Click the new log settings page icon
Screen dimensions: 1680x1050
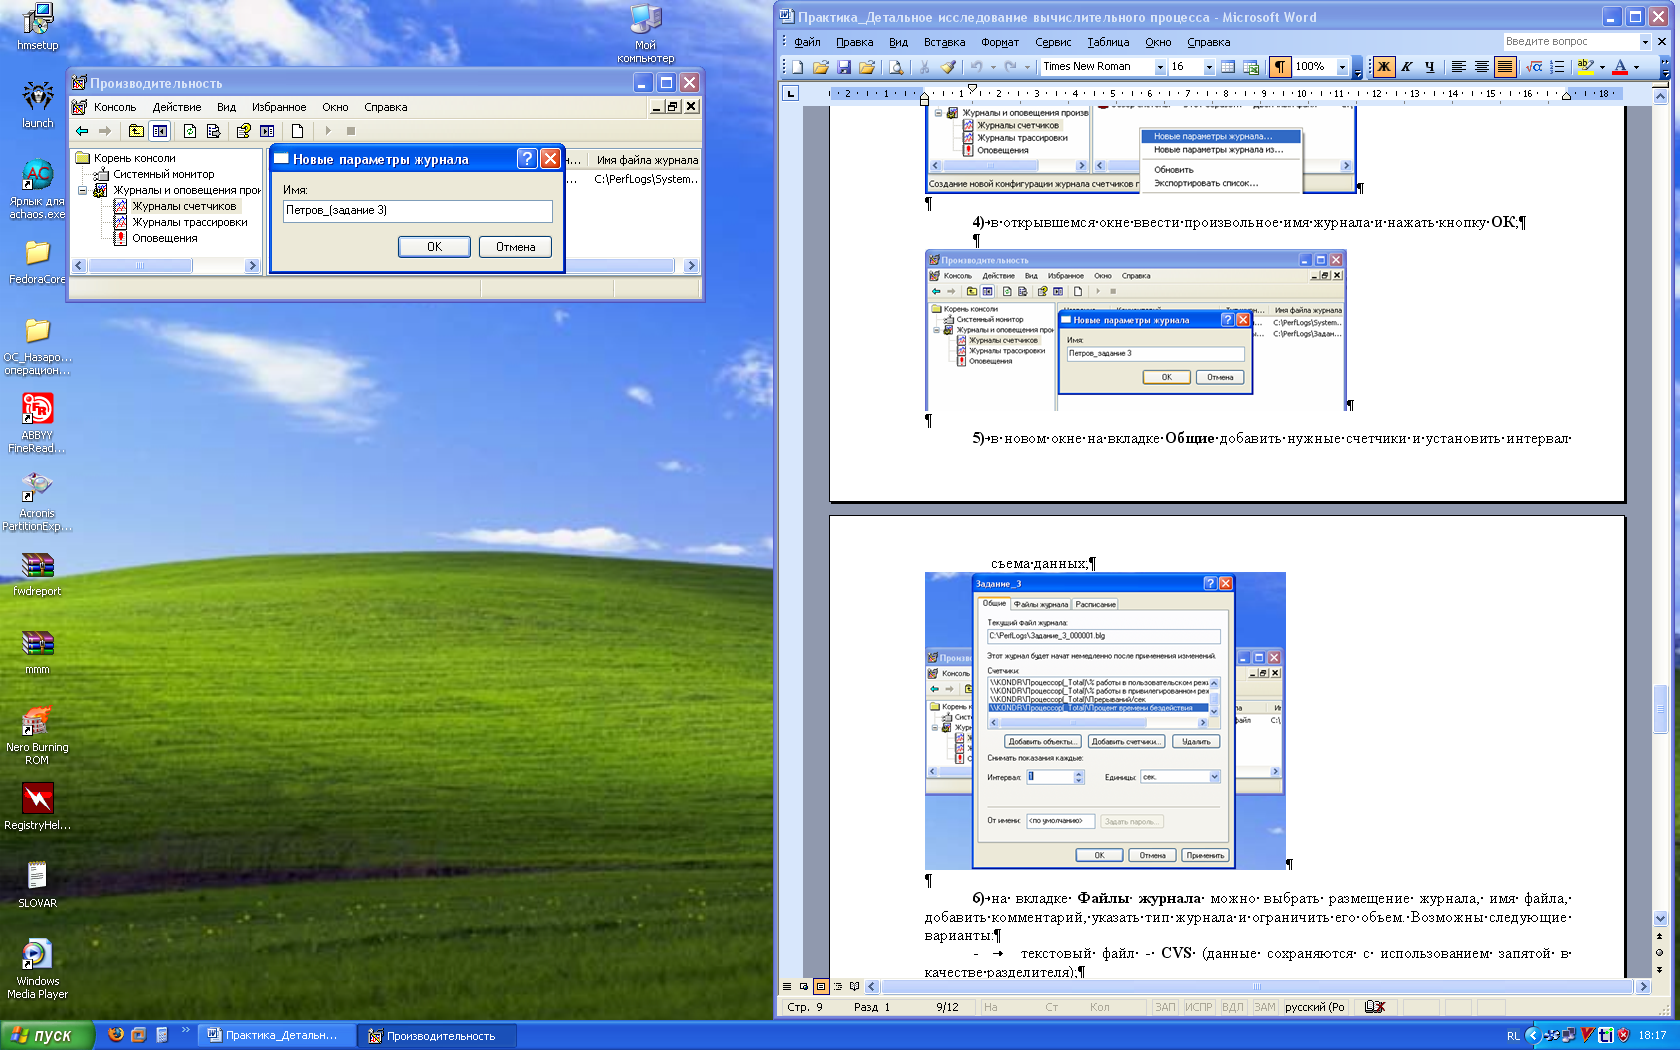297,131
